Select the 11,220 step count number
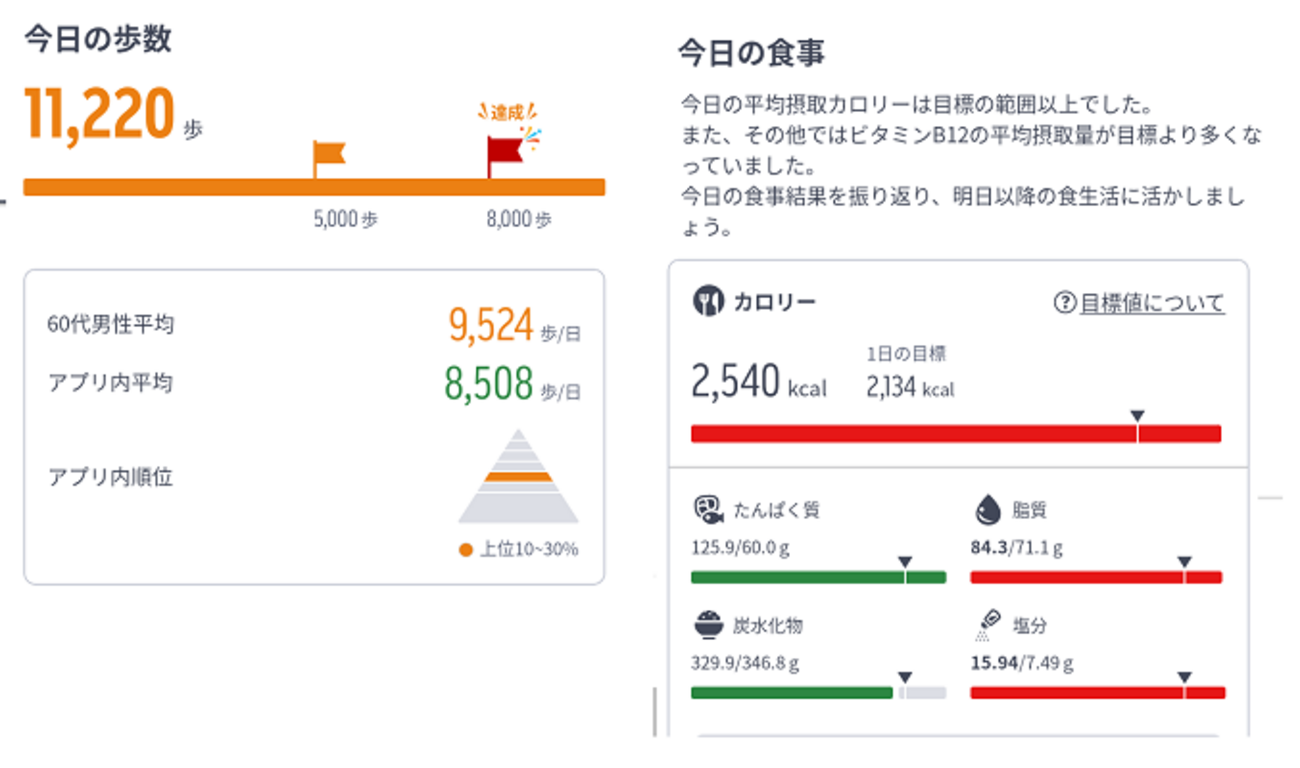Viewport: 1300px width, 768px height. tap(99, 113)
